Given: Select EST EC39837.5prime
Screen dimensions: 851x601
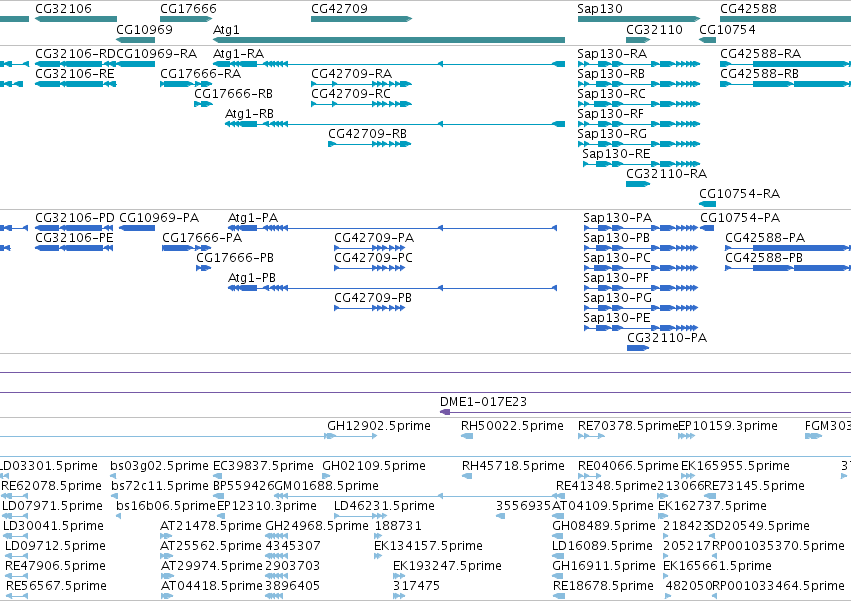Looking at the screenshot, I should [x=217, y=476].
